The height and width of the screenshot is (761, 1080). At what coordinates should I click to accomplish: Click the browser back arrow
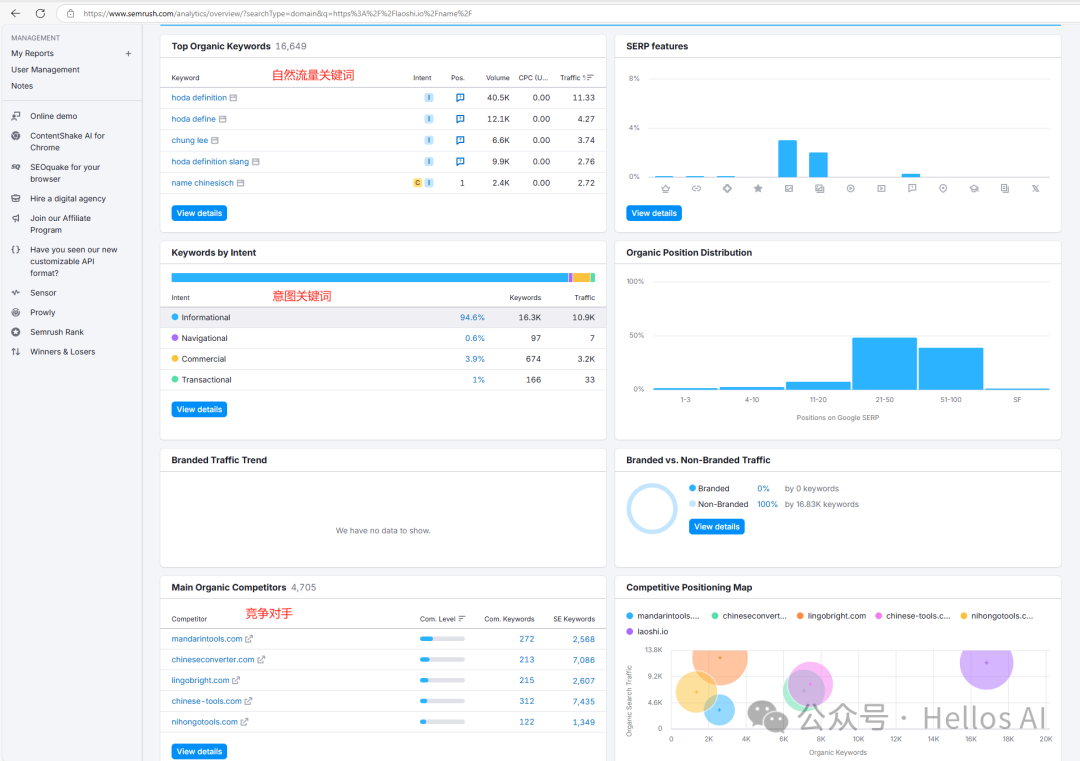[15, 13]
